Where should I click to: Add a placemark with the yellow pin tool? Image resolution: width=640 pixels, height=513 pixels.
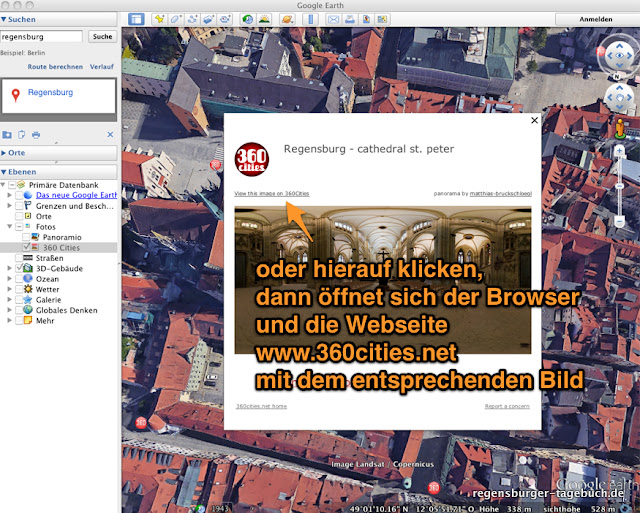tap(160, 19)
